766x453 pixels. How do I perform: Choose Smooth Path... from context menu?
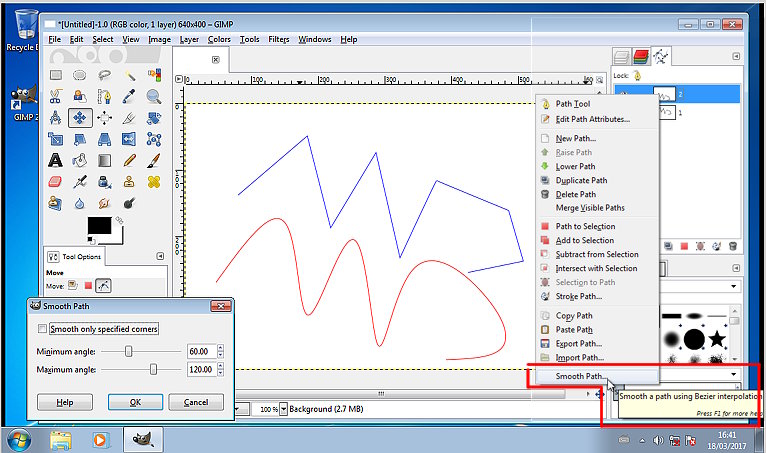[597, 376]
